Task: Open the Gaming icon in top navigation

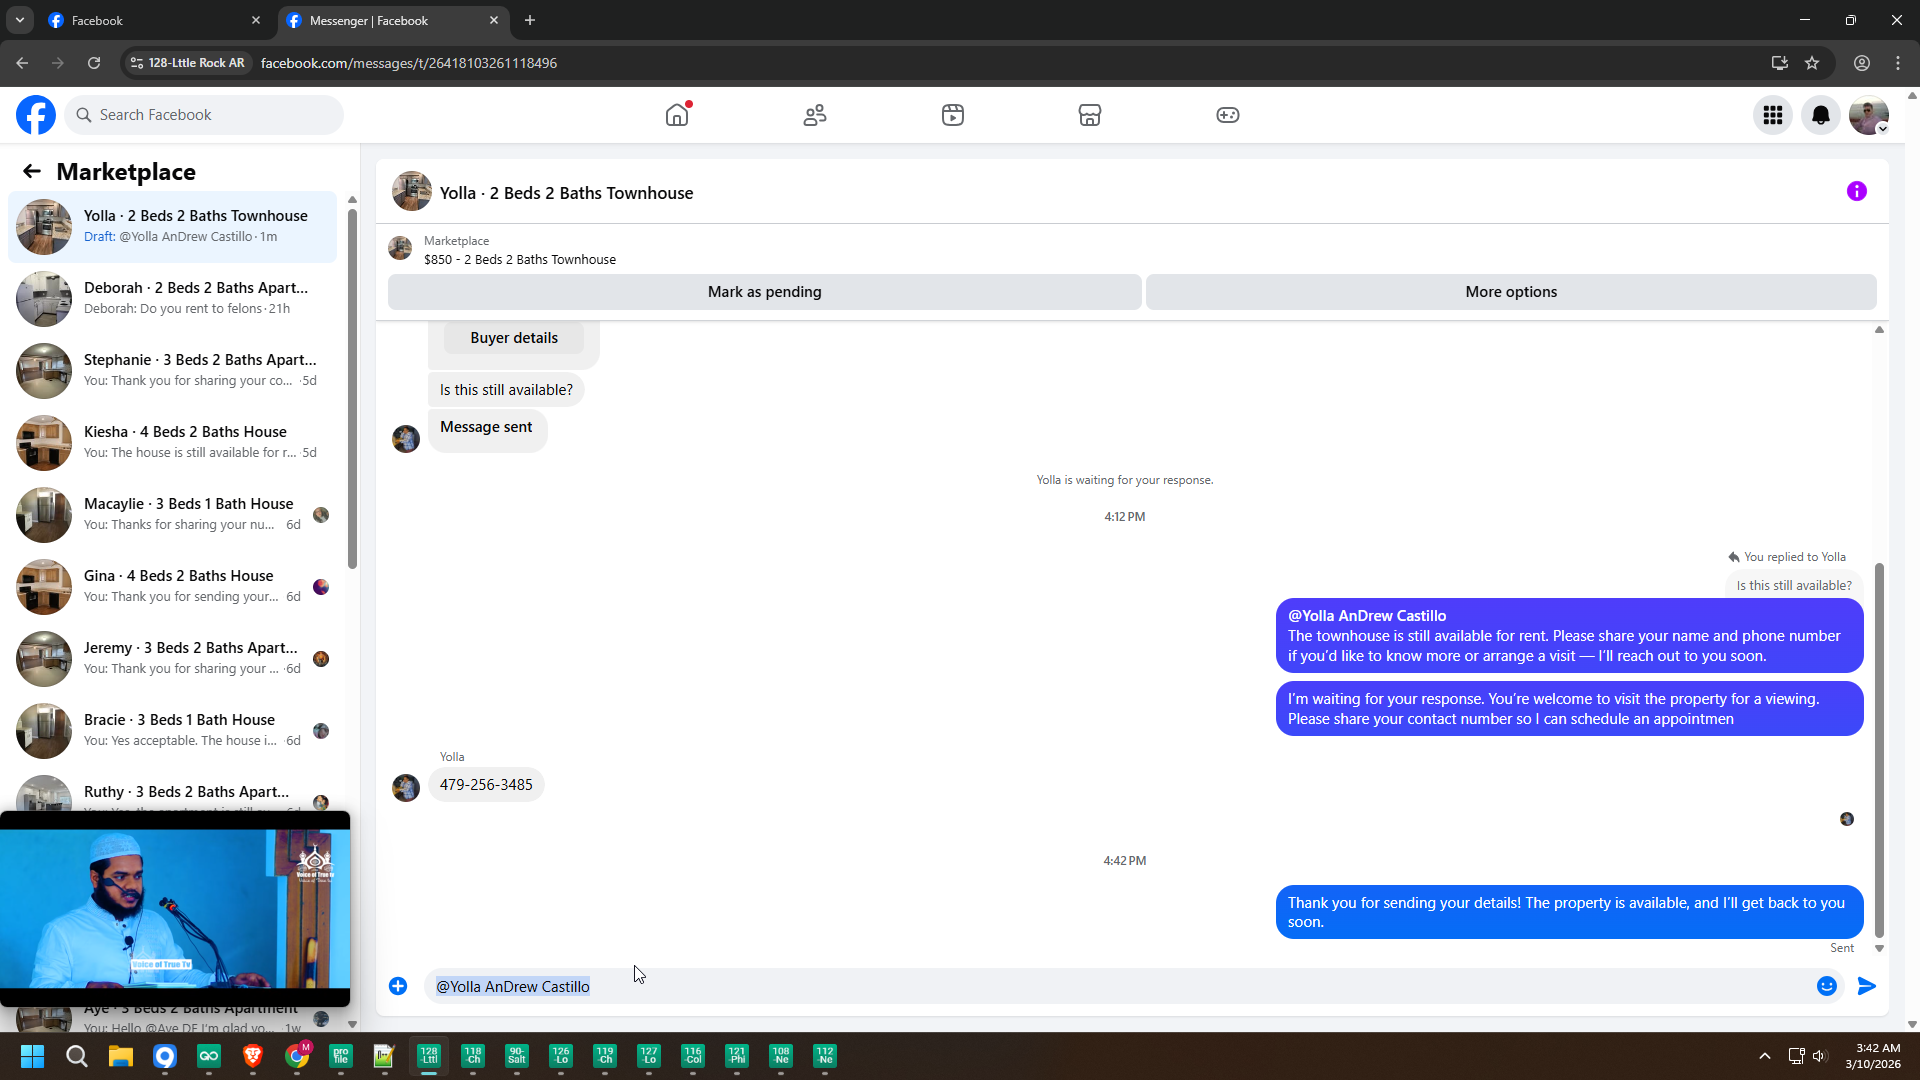Action: 1227,115
